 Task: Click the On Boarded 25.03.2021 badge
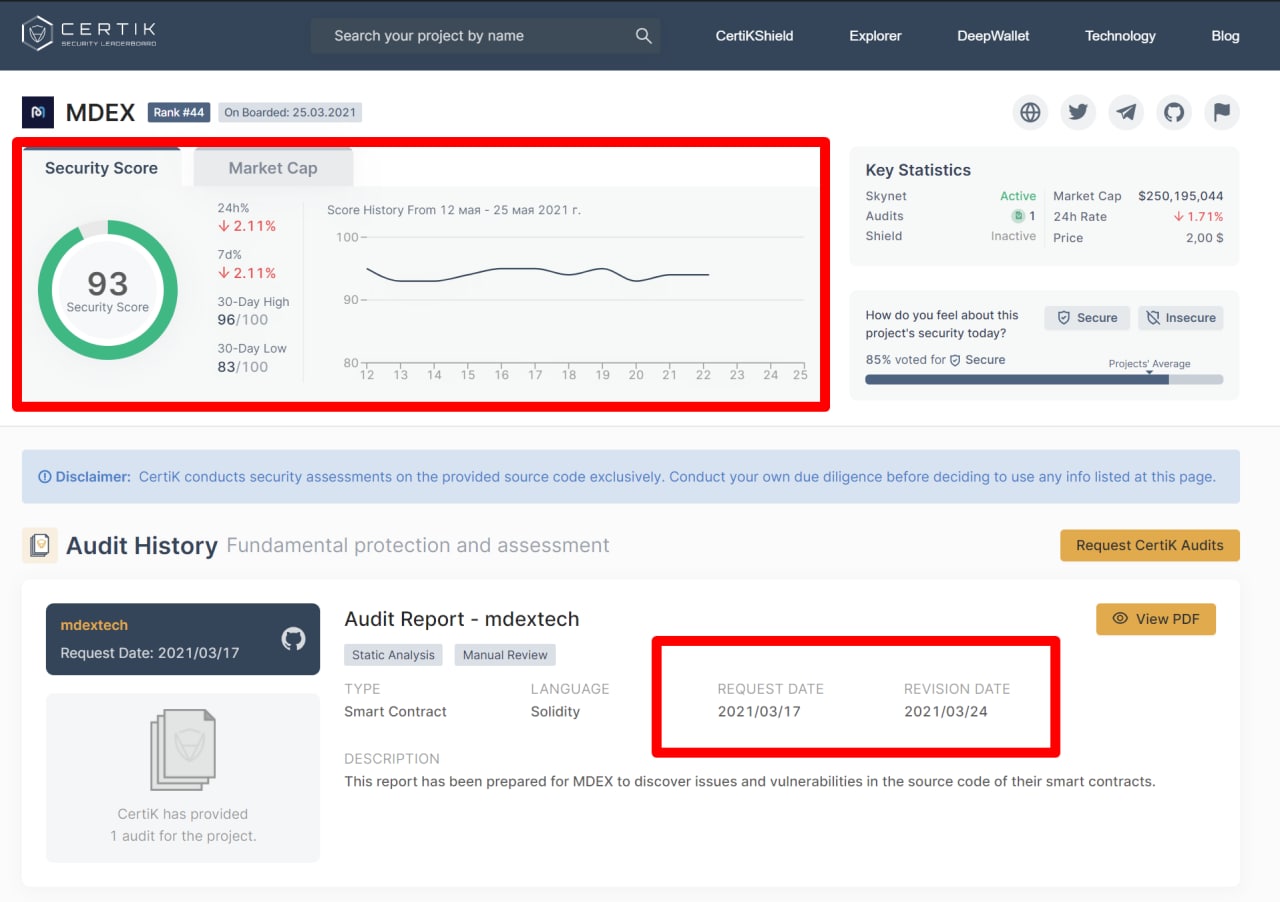coord(290,112)
